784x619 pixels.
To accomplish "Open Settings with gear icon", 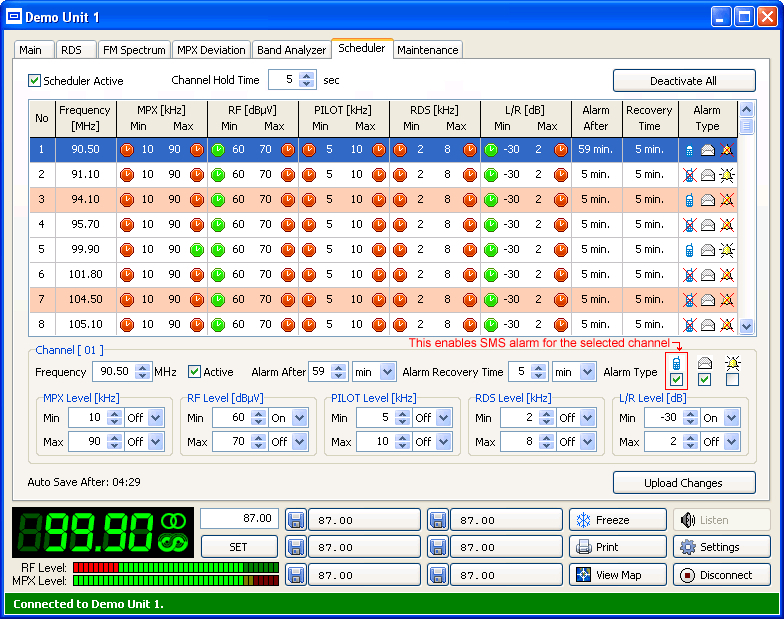I will (x=720, y=547).
